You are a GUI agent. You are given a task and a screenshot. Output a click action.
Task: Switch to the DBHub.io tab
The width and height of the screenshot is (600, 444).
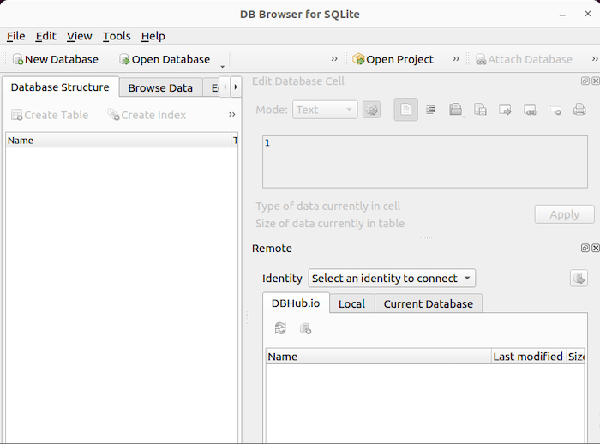(296, 303)
